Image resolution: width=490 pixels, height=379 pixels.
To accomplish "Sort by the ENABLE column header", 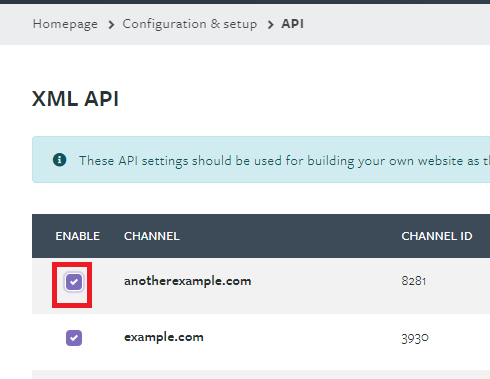I will click(78, 236).
